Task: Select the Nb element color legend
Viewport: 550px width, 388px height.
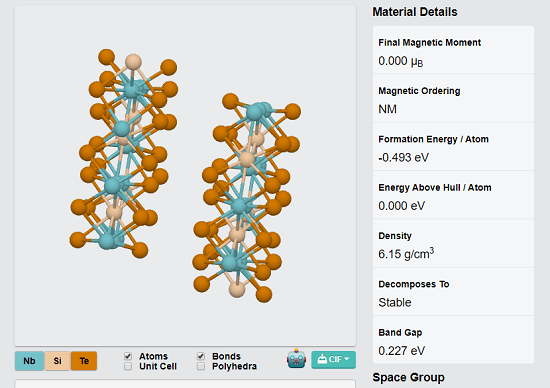Action: coord(29,361)
